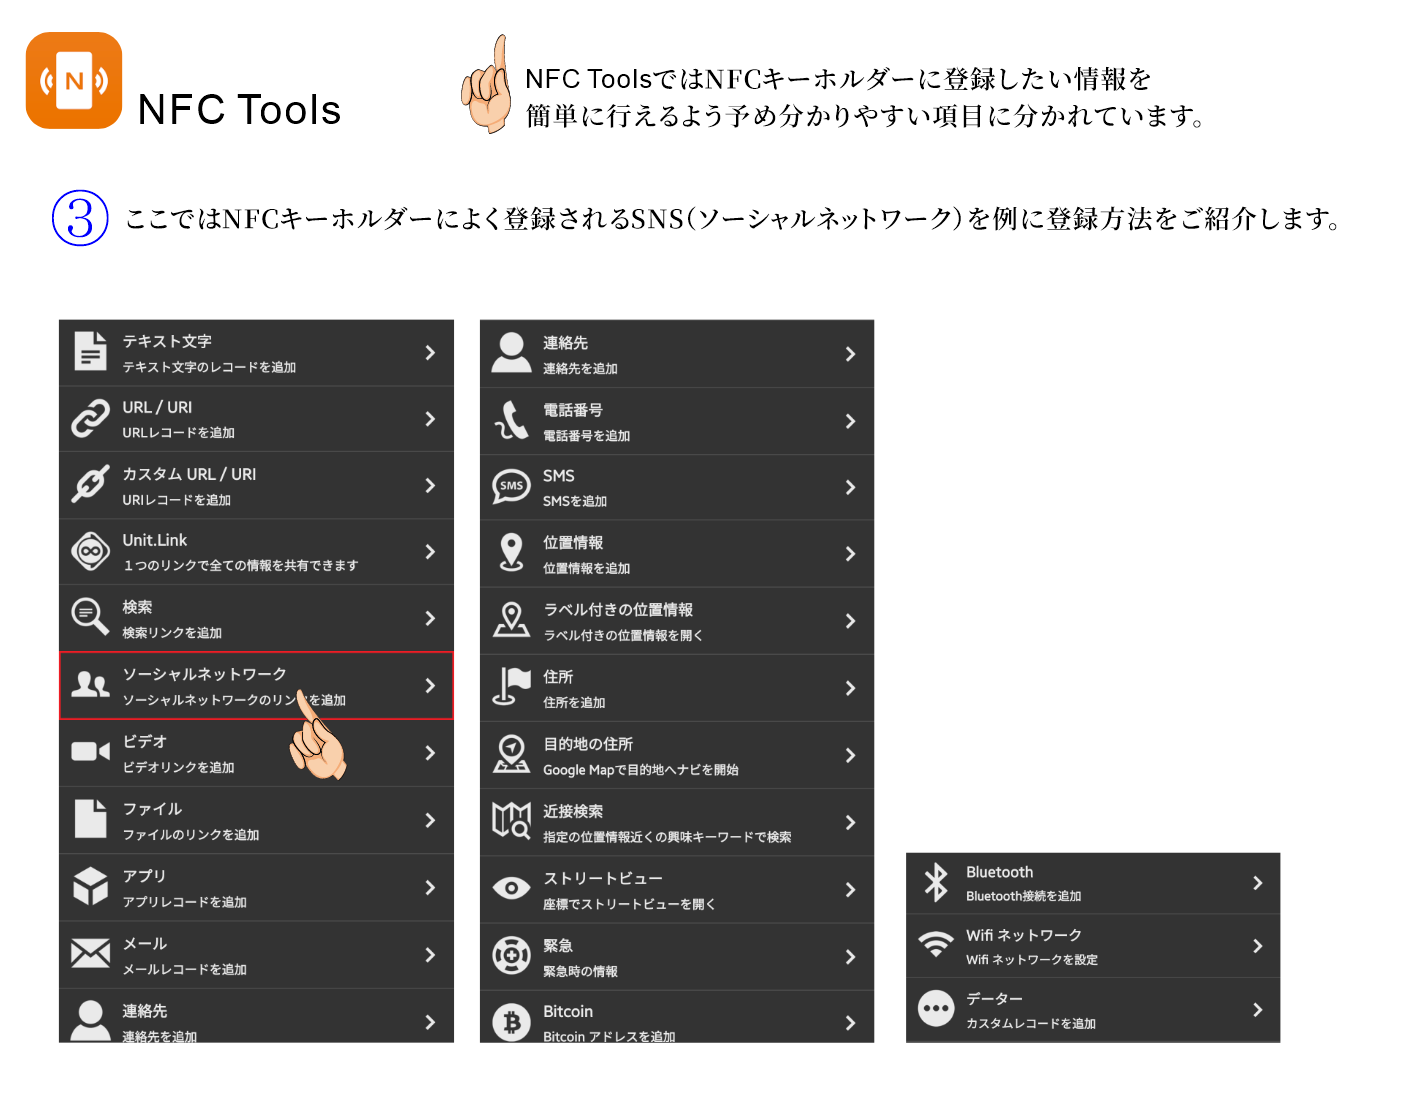This screenshot has width=1409, height=1093.
Task: Select subtitle １つのリンクで全ての情報を共有できます
Action: [240, 565]
